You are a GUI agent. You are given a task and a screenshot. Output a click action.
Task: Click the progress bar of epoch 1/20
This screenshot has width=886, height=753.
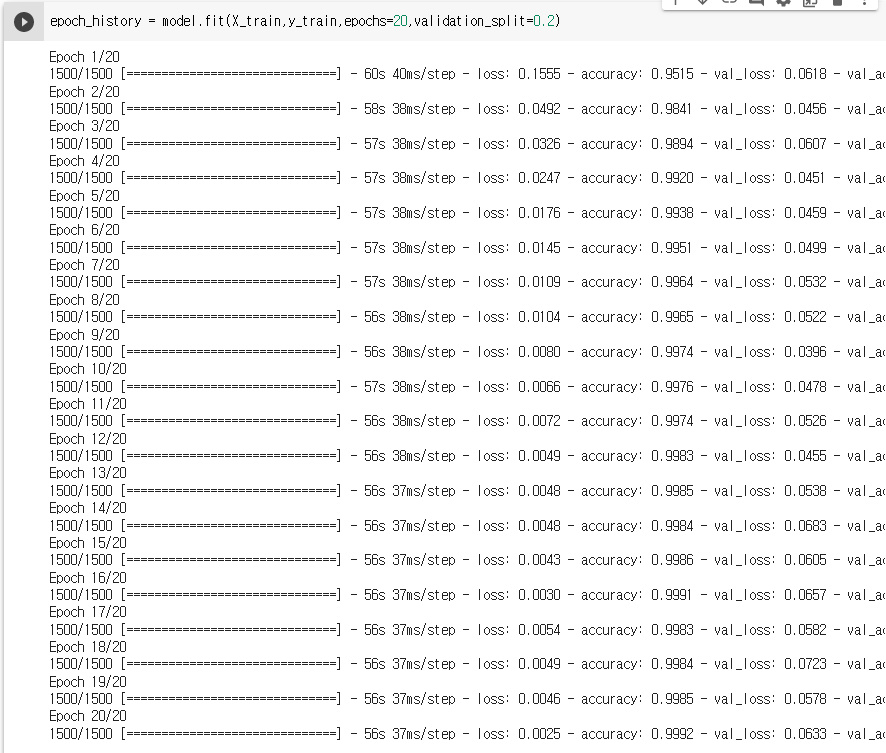231,74
